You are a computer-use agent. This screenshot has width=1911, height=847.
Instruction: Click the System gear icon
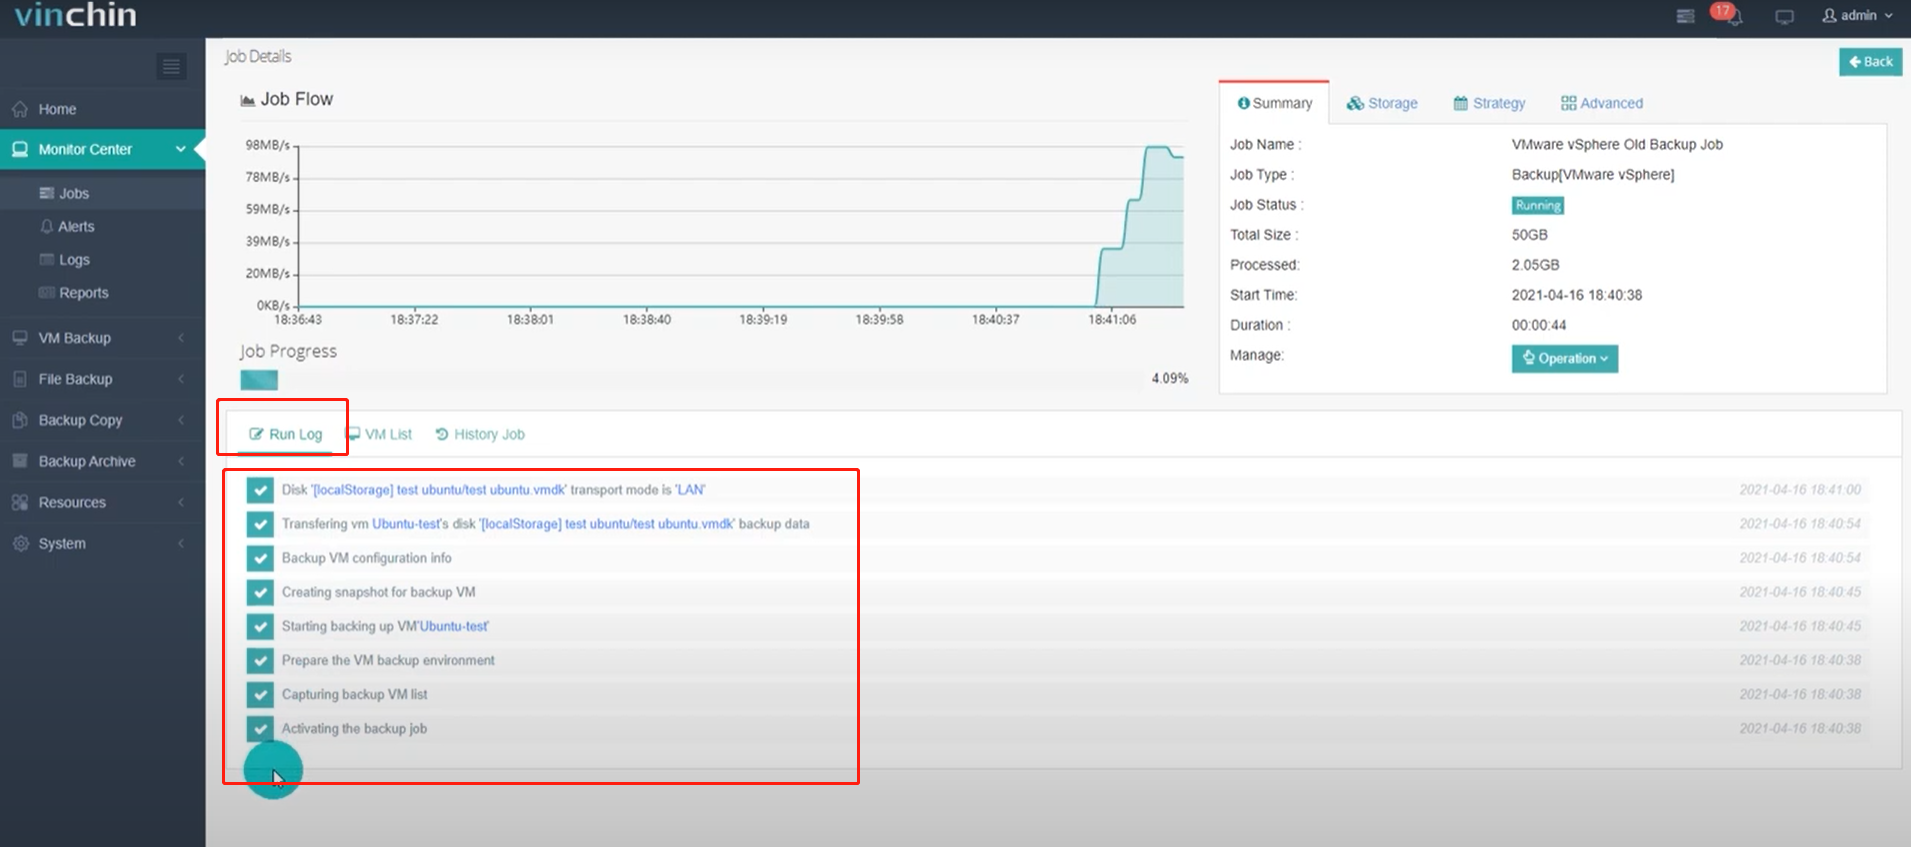(x=20, y=543)
